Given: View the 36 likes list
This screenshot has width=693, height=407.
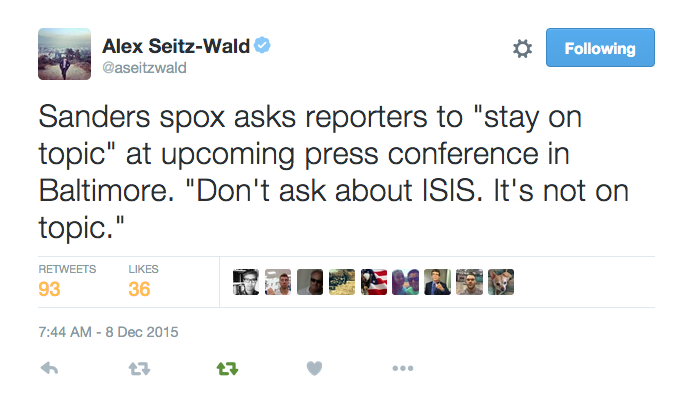Looking at the screenshot, I should (x=143, y=282).
